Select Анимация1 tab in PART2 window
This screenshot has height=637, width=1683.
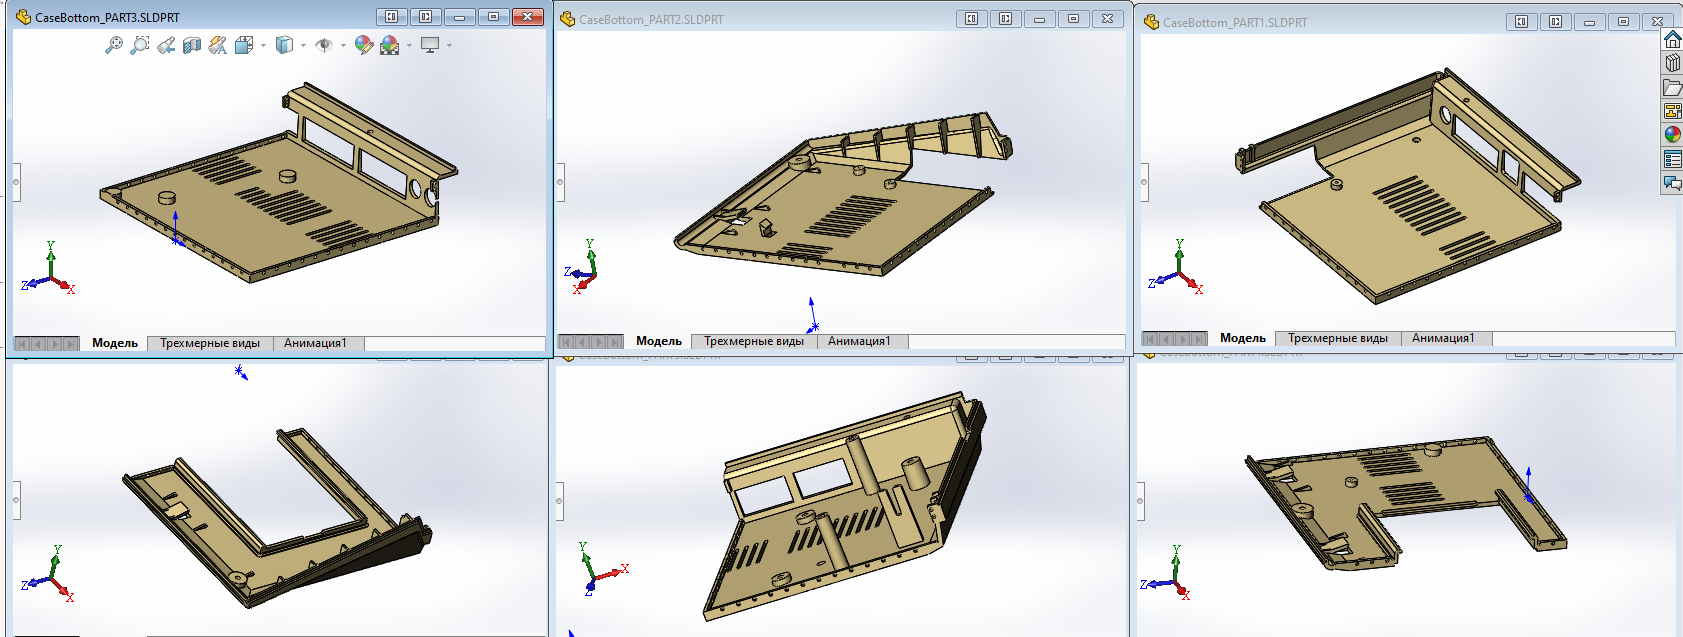859,341
